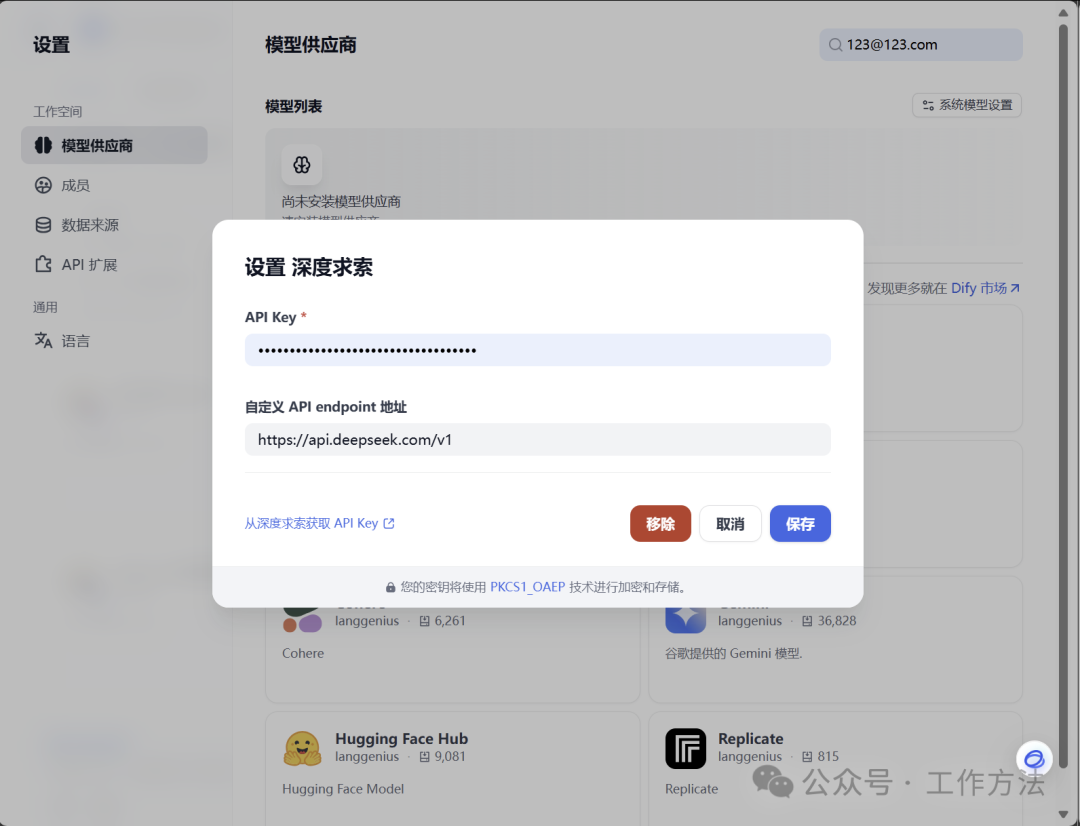Click the database icon for 数据来源
This screenshot has height=826, width=1080.
(43, 225)
